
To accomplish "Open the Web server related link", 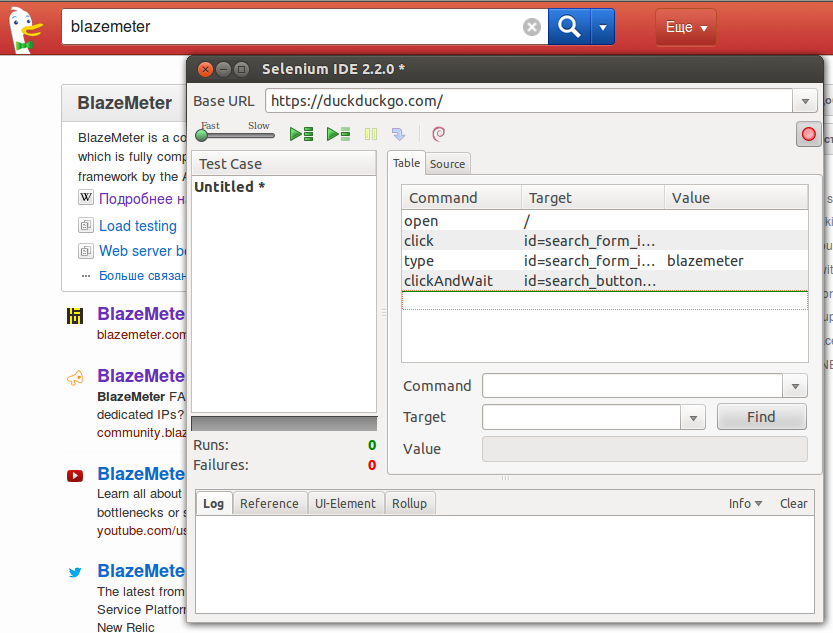I will coord(142,251).
